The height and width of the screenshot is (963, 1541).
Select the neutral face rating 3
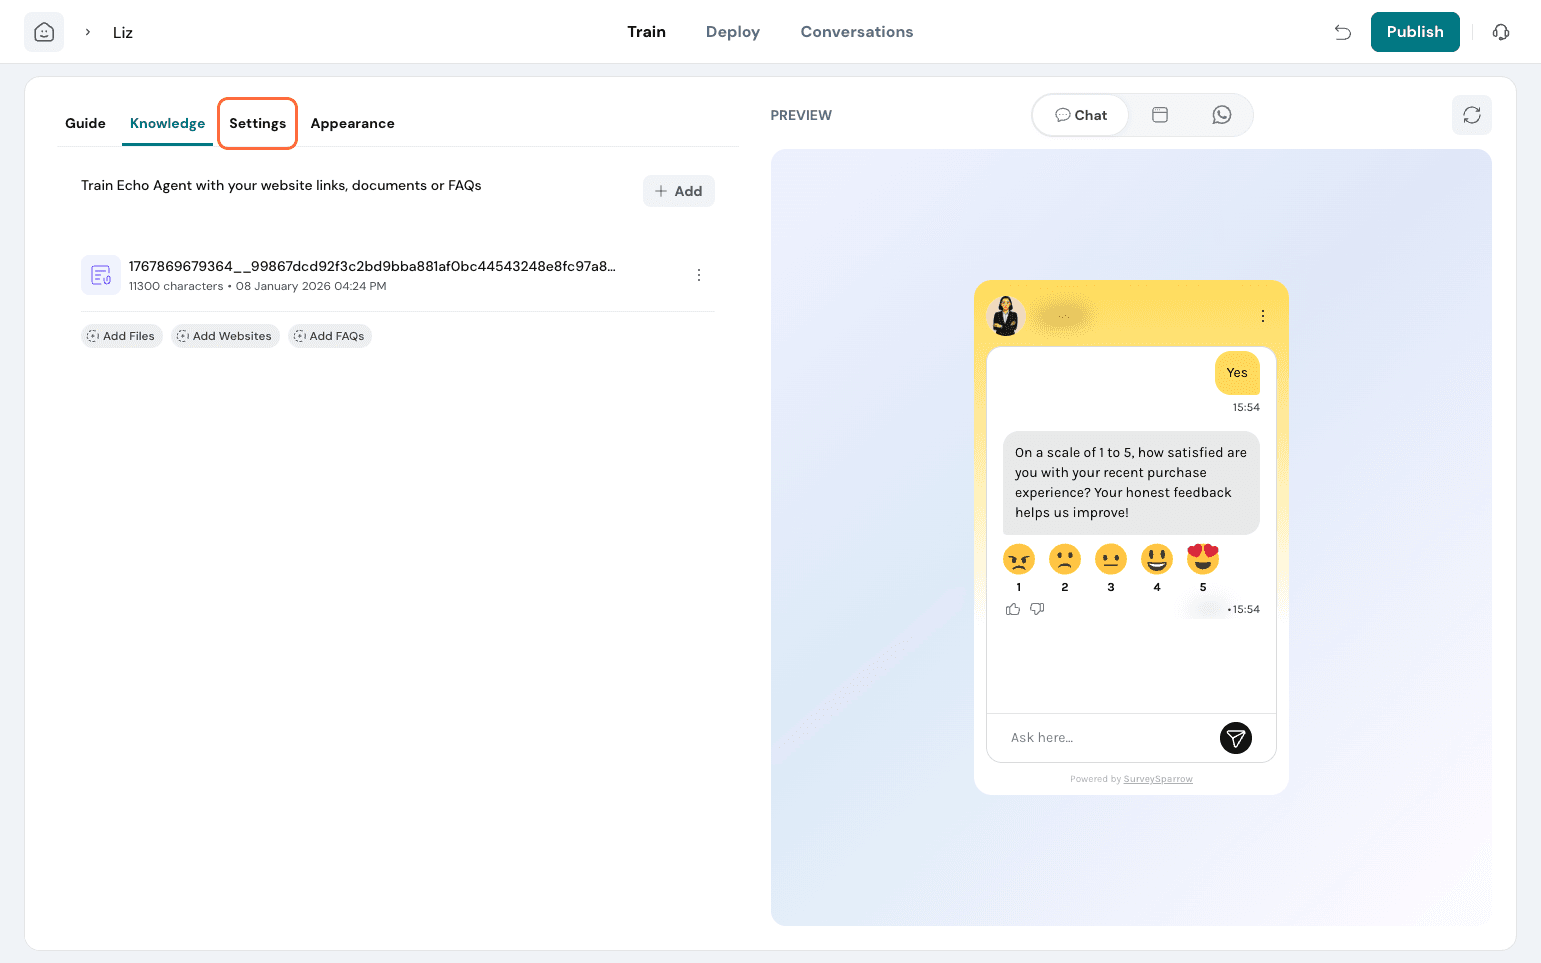click(x=1110, y=559)
